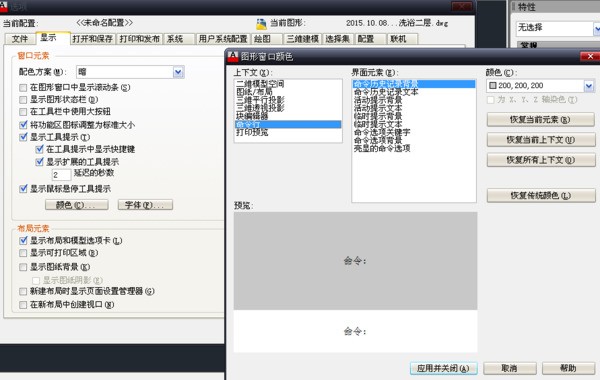Click 取消 button in color dialog
Viewport: 600px width, 380px height.
(x=510, y=369)
